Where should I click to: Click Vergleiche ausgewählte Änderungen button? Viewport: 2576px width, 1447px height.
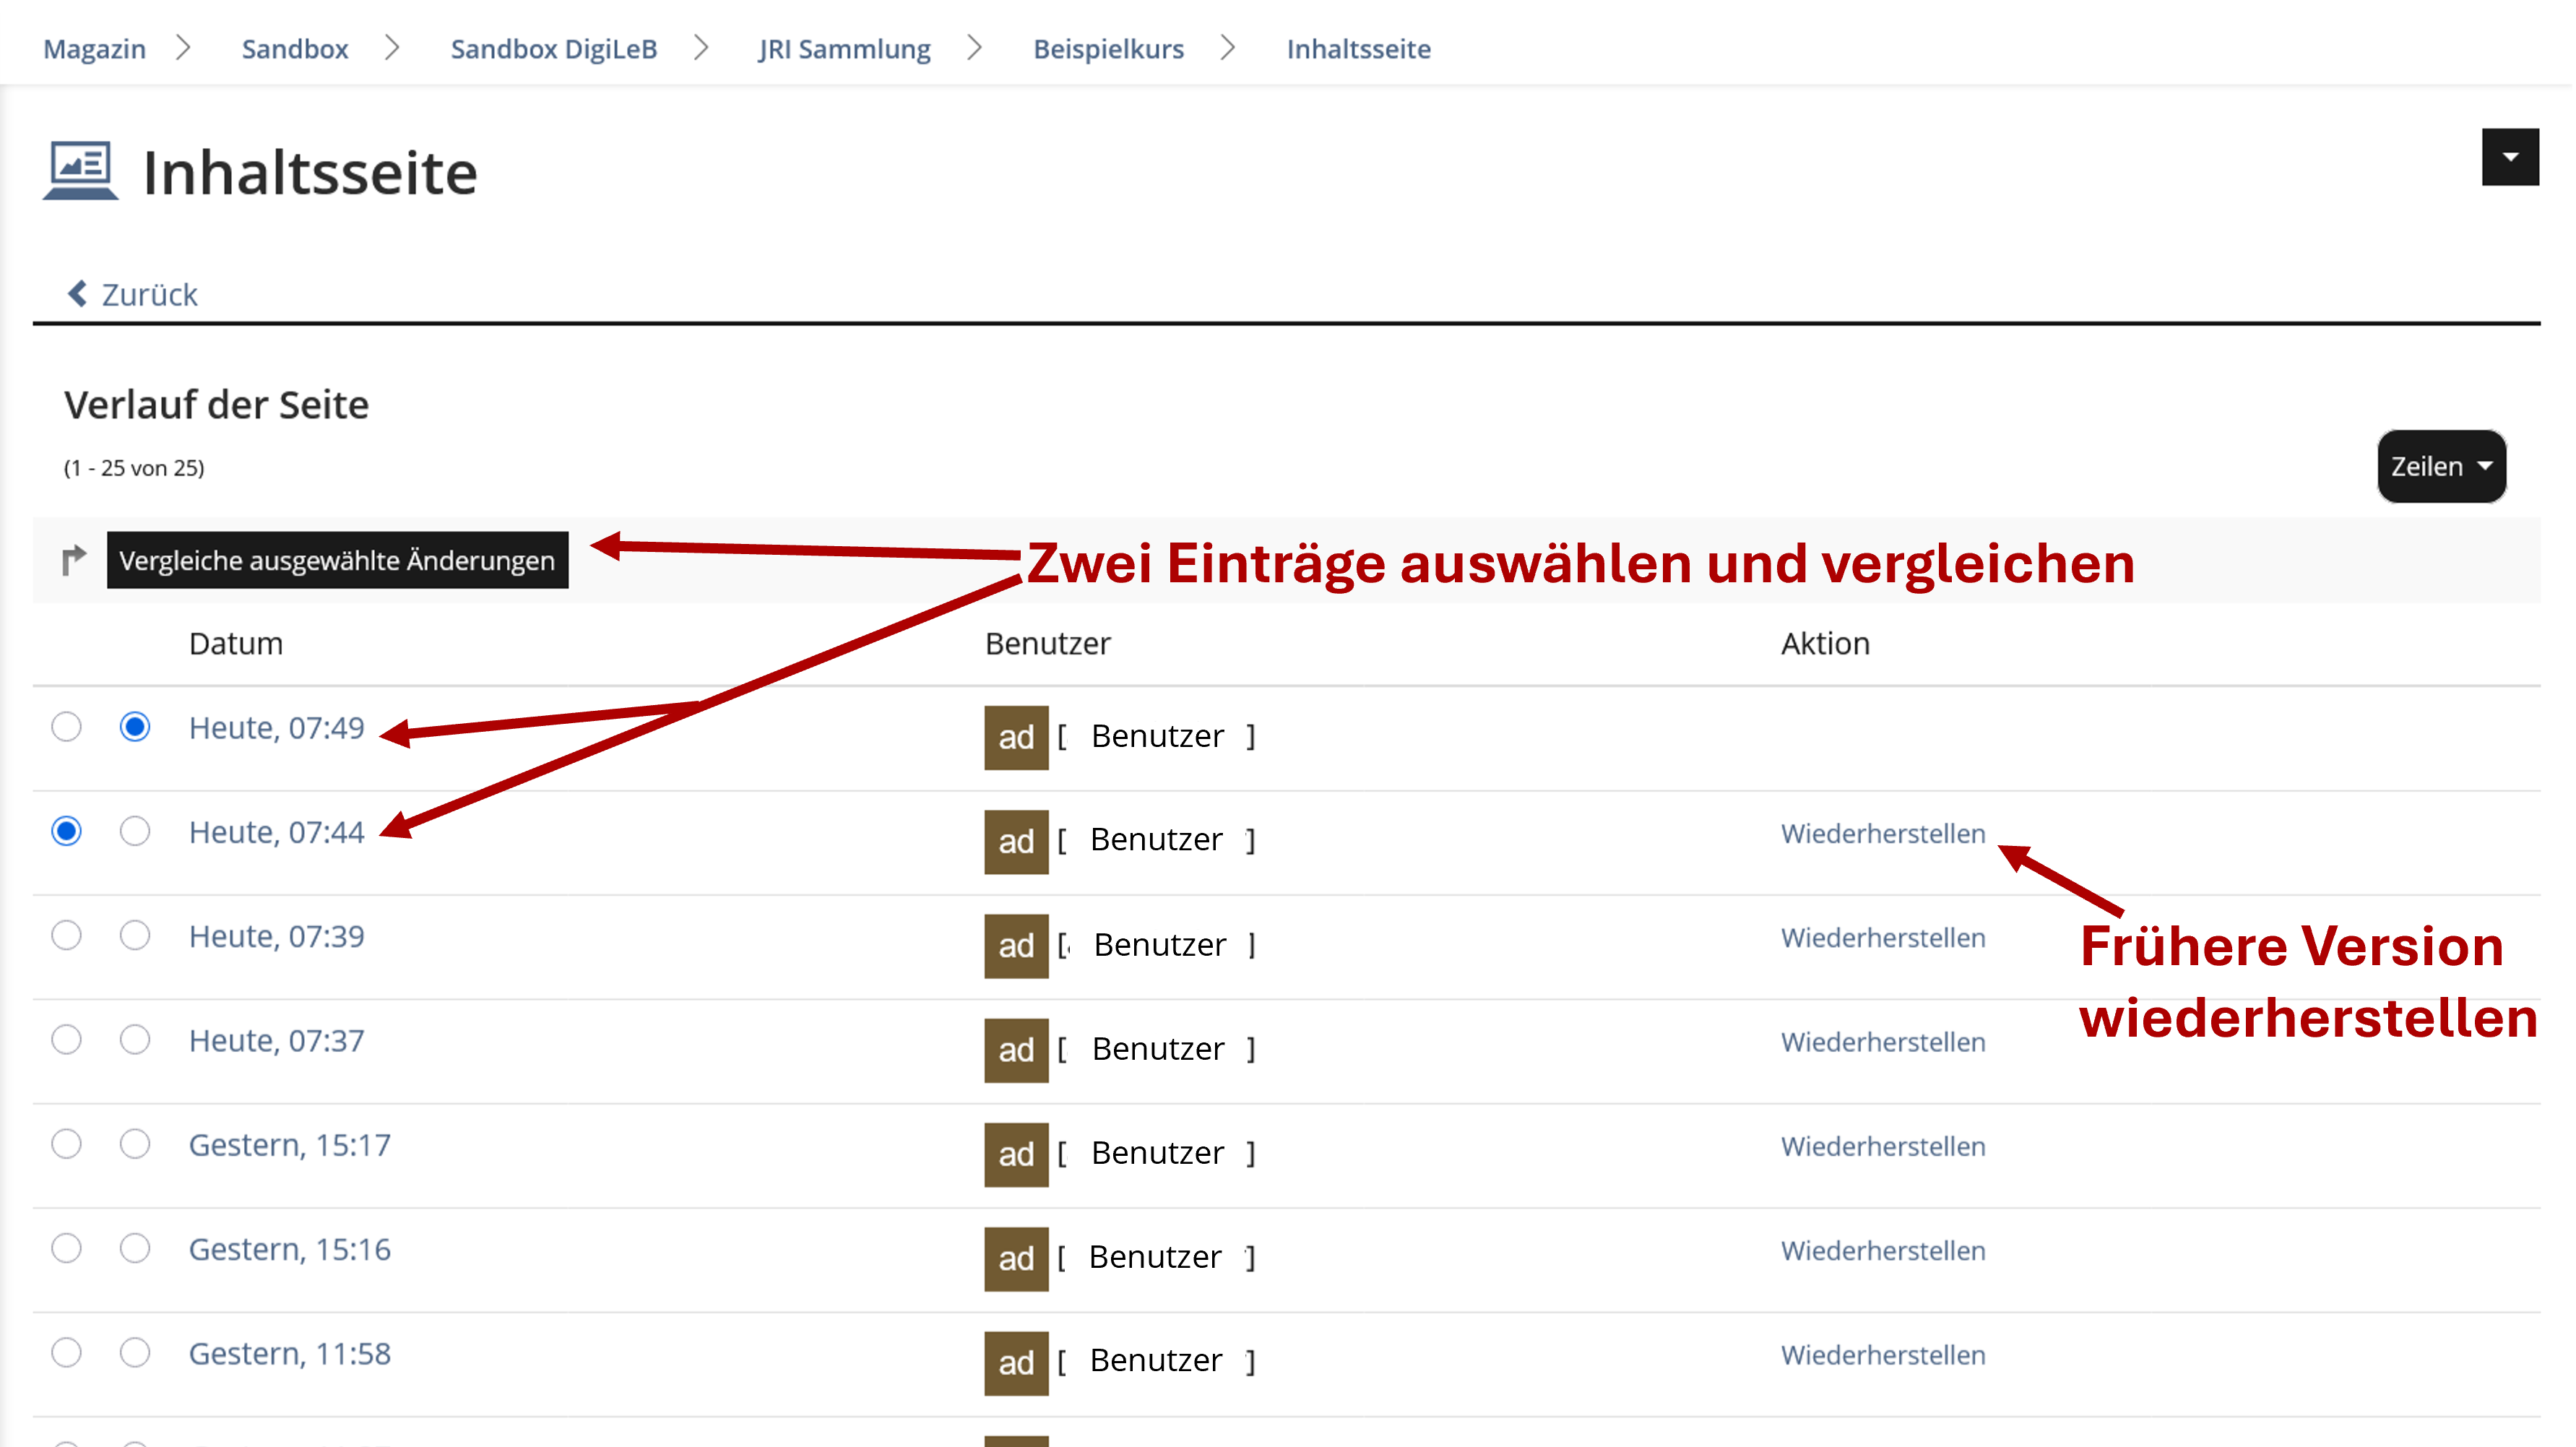click(337, 560)
